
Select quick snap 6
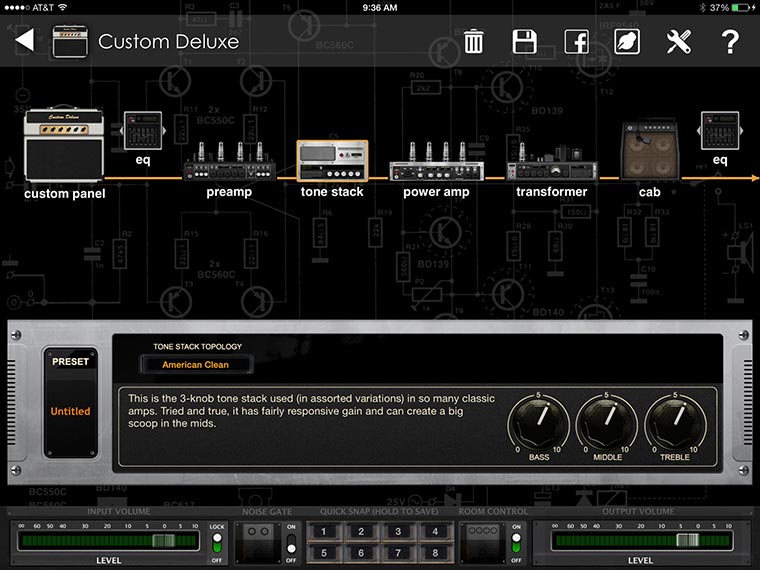361,553
